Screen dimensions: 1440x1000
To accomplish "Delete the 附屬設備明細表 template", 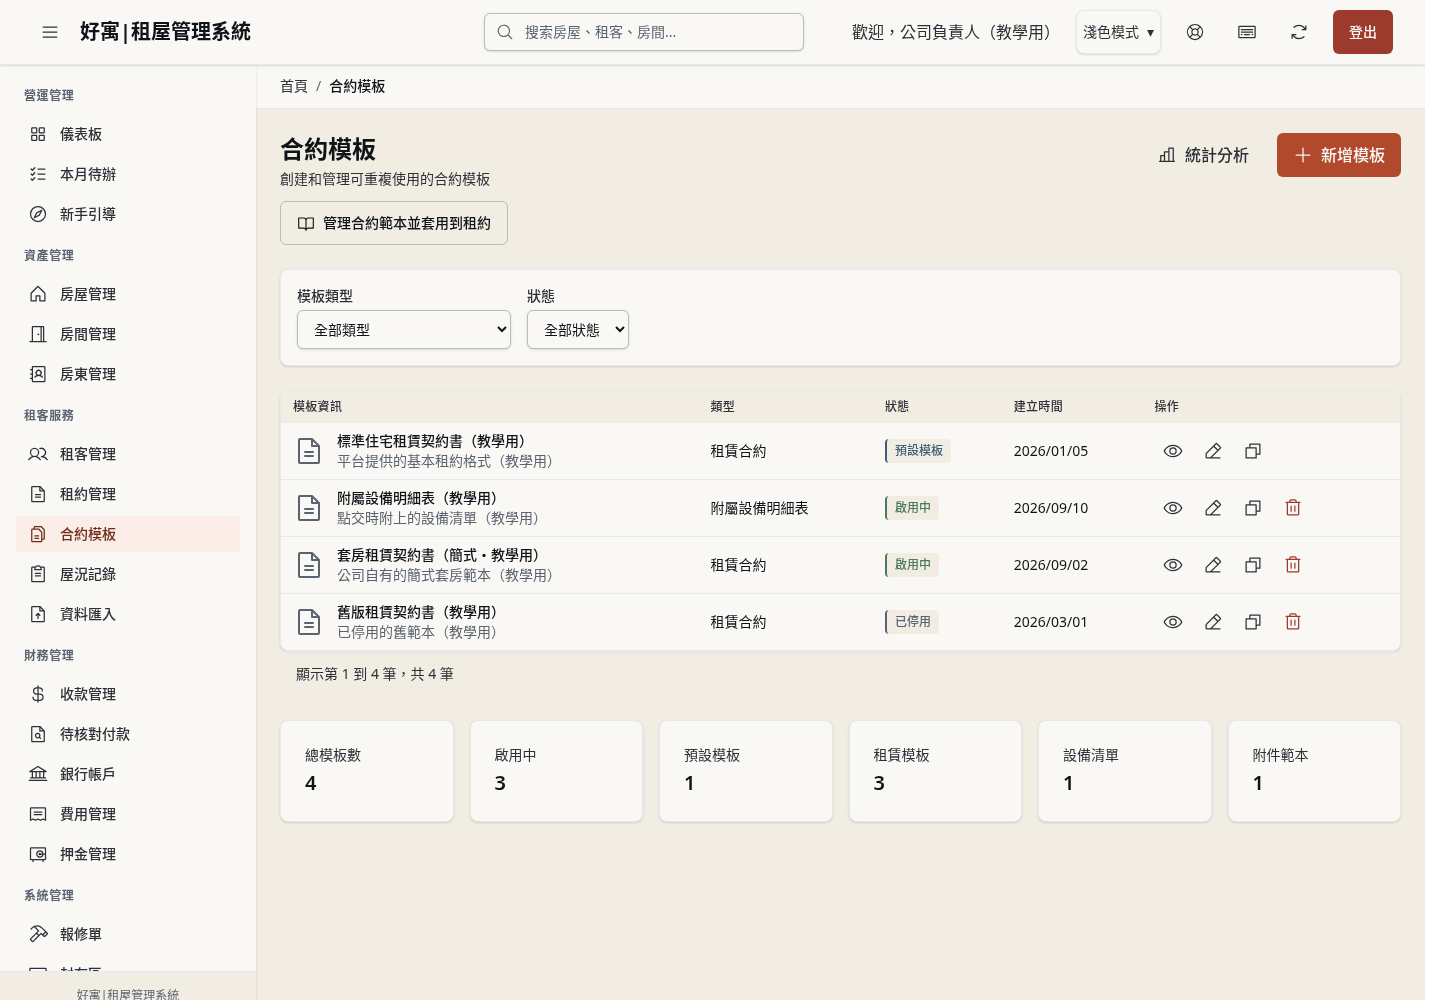I will [x=1293, y=508].
